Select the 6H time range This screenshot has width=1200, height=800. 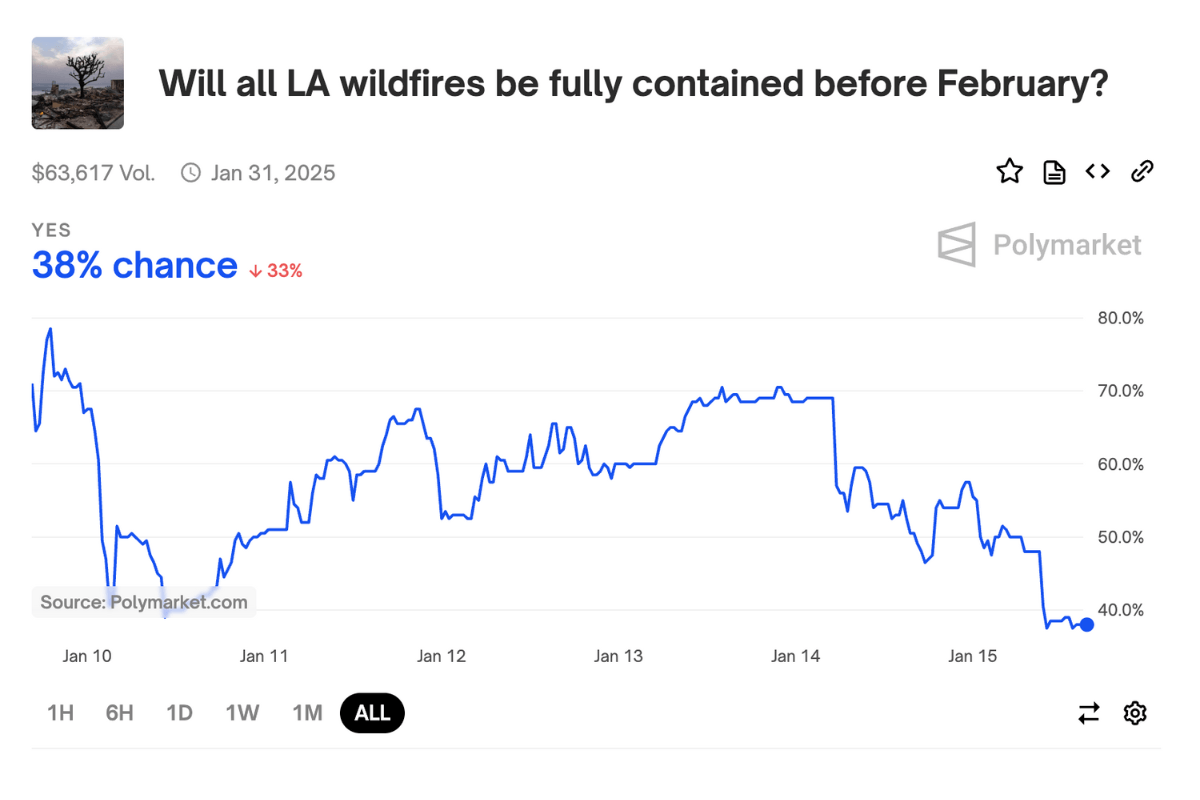click(x=119, y=713)
